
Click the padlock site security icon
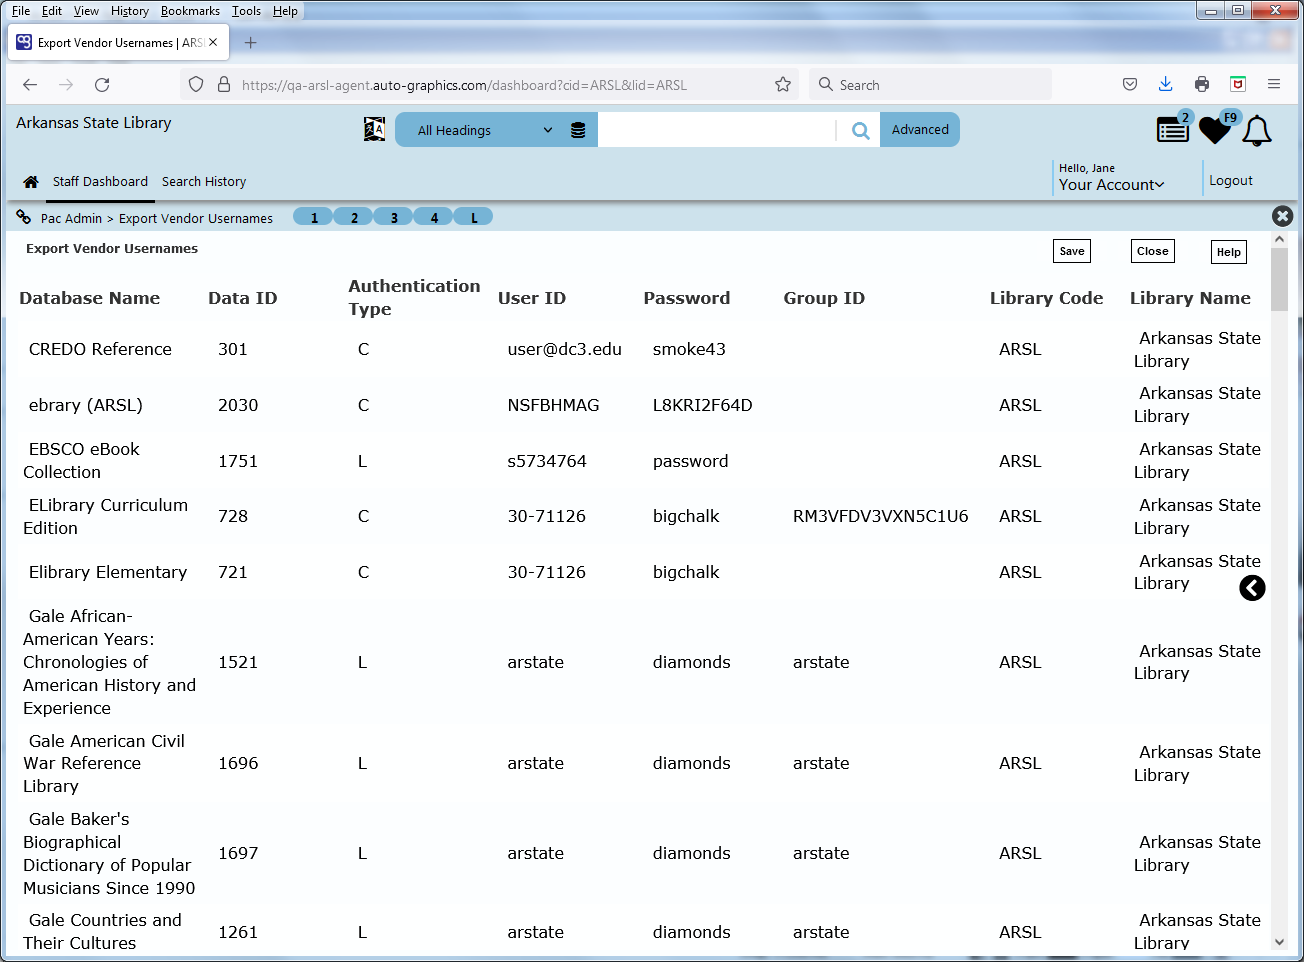click(224, 85)
